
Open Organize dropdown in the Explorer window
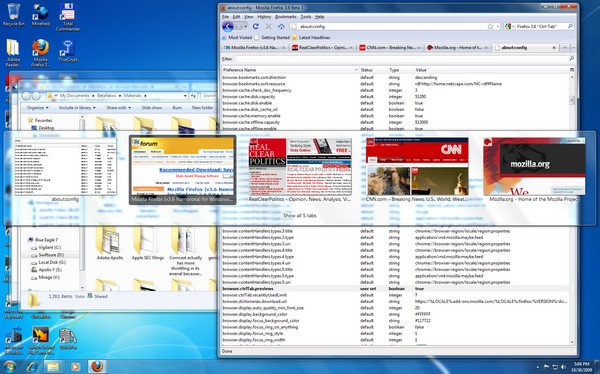[x=38, y=108]
